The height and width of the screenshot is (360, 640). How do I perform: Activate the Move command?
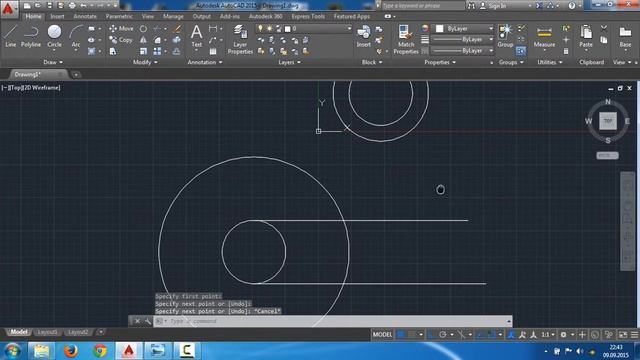click(121, 29)
